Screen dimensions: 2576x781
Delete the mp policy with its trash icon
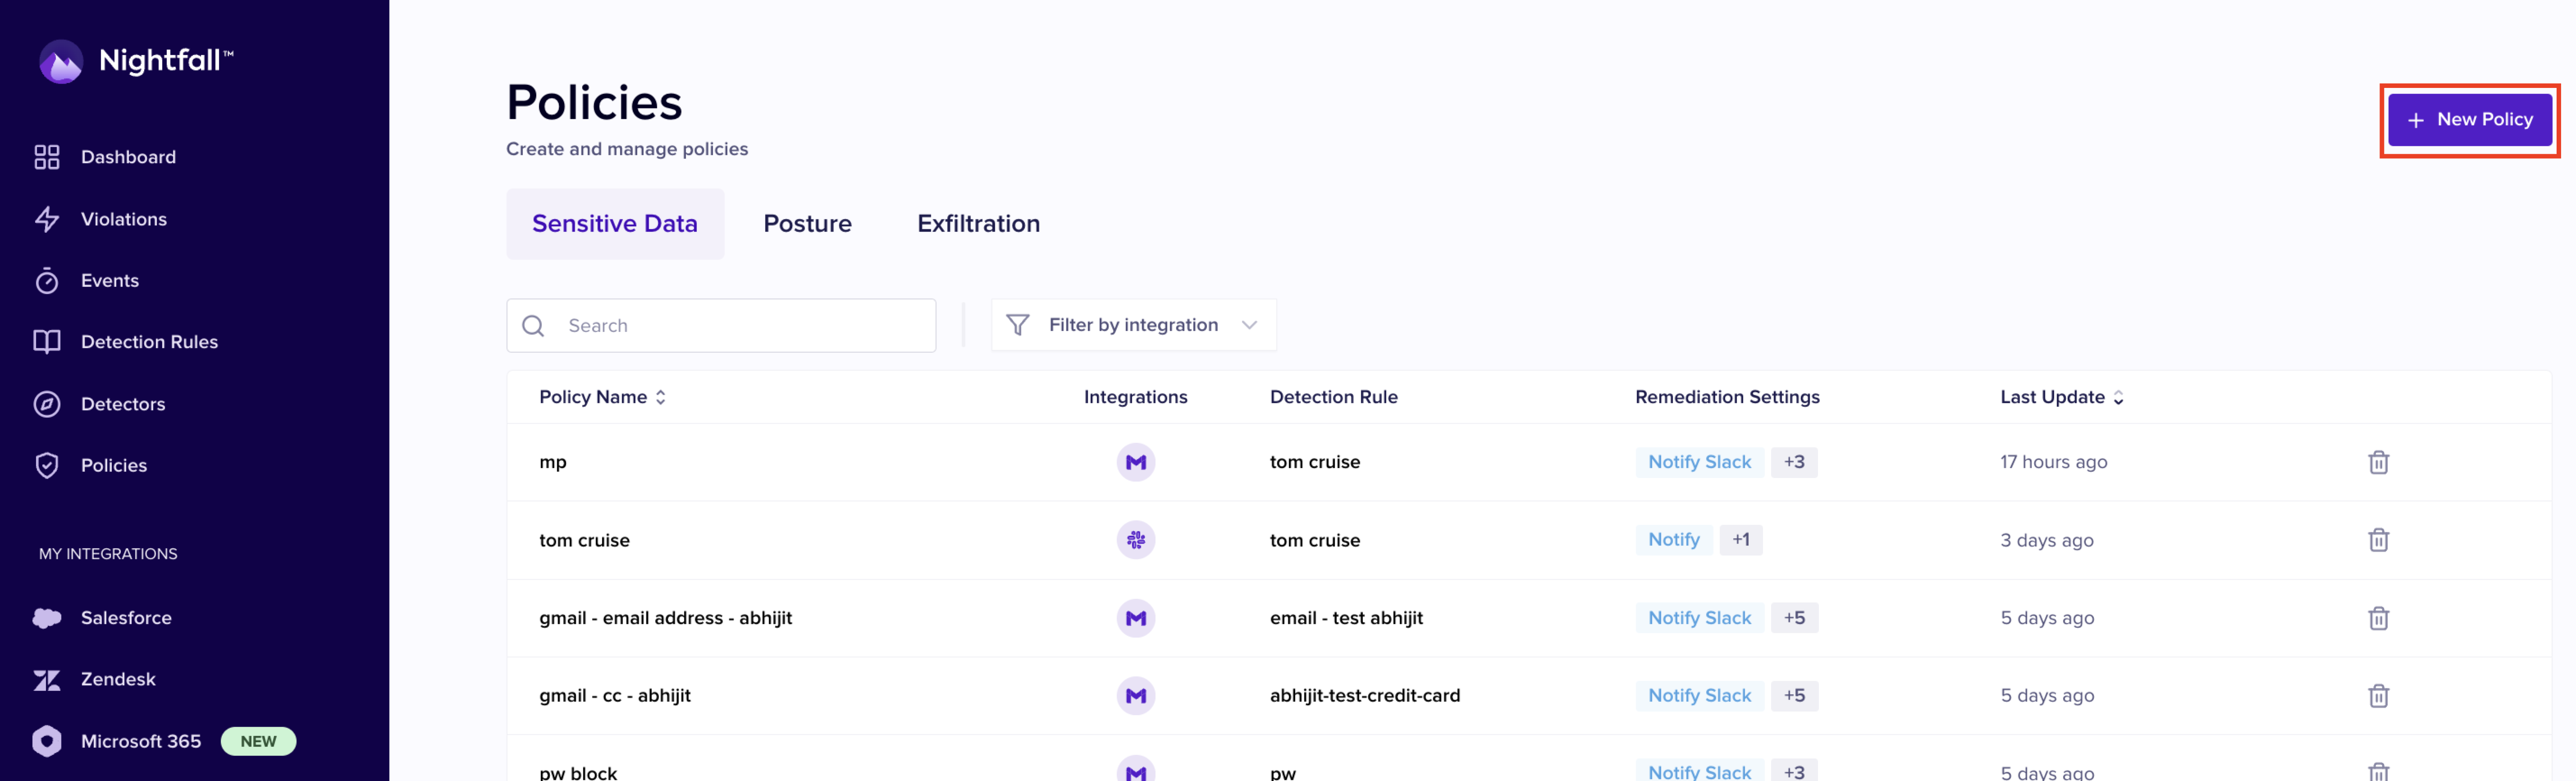(x=2378, y=462)
